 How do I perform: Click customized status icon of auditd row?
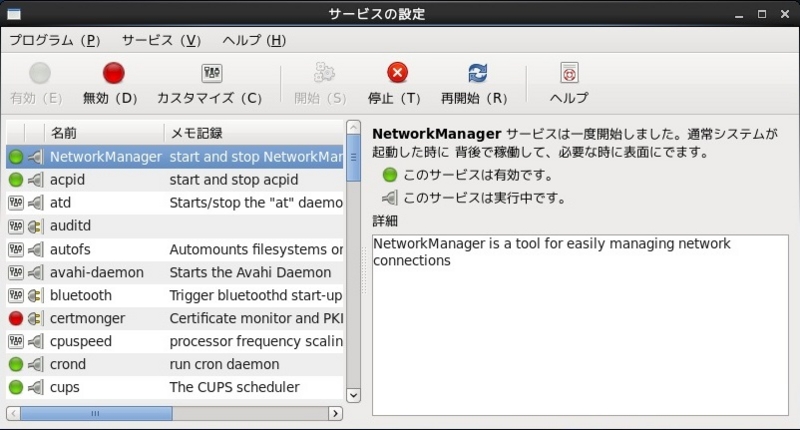tap(16, 225)
